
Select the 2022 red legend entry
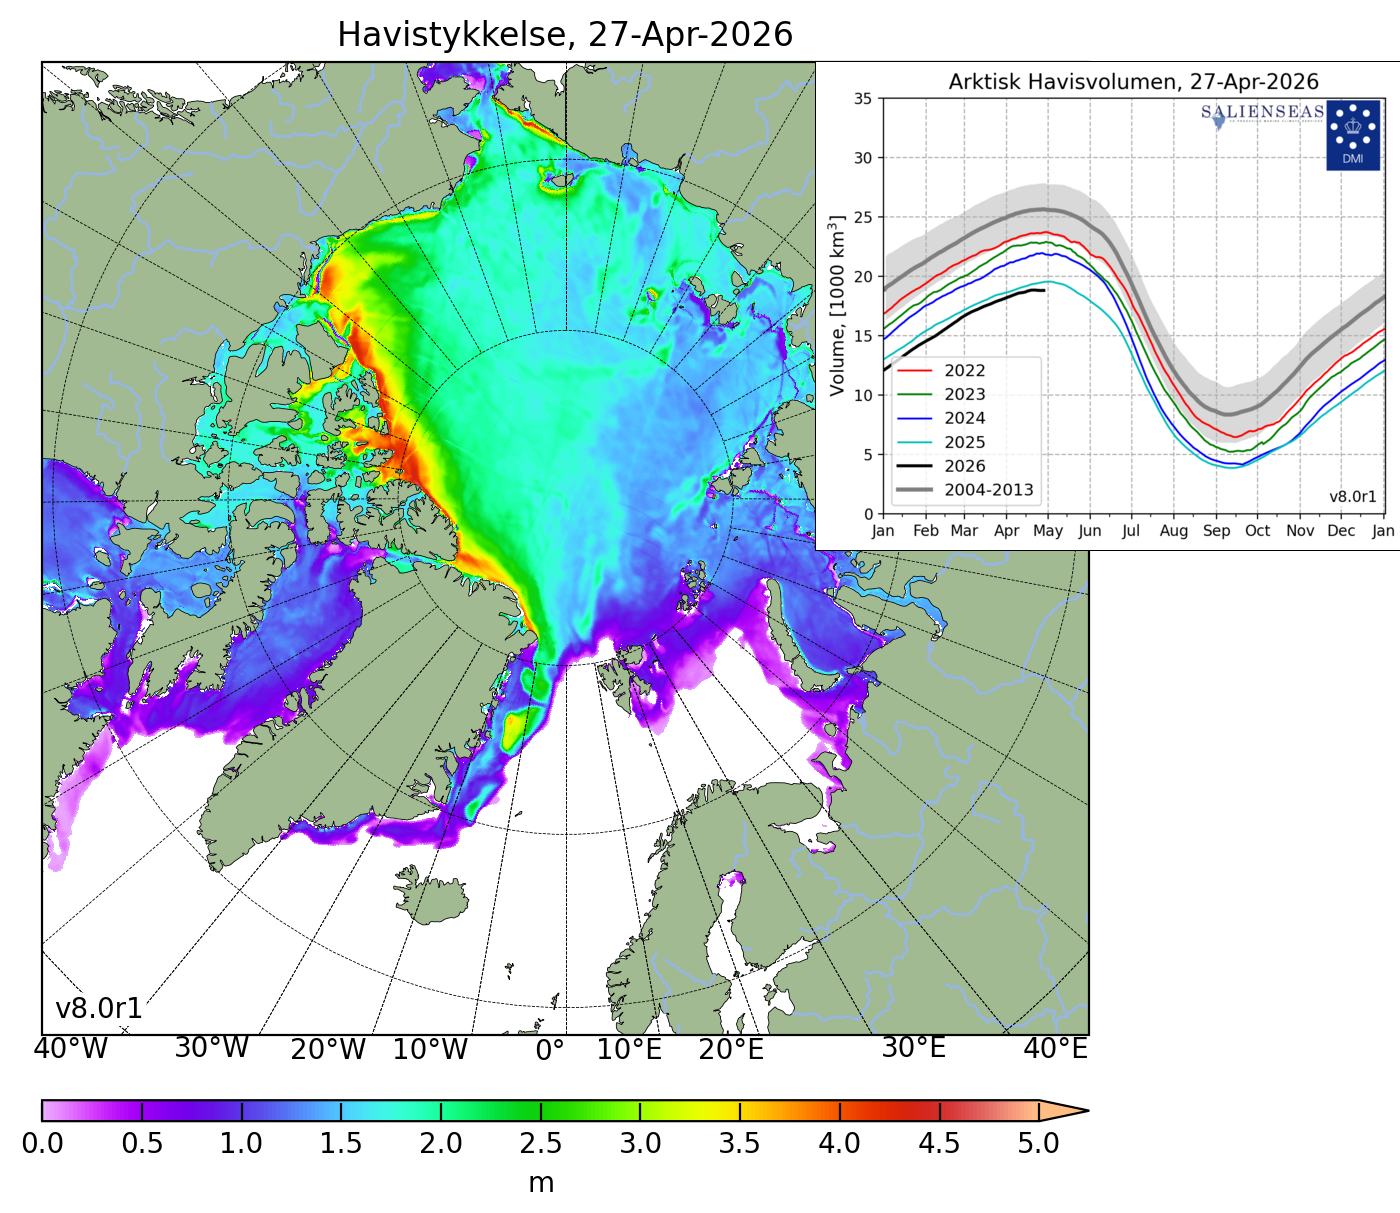pos(964,371)
